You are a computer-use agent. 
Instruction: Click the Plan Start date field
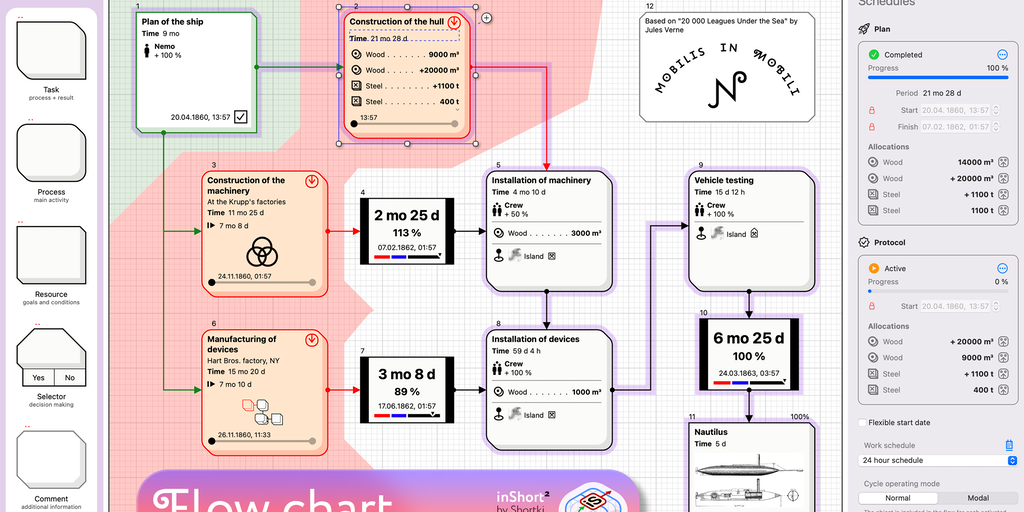point(954,110)
